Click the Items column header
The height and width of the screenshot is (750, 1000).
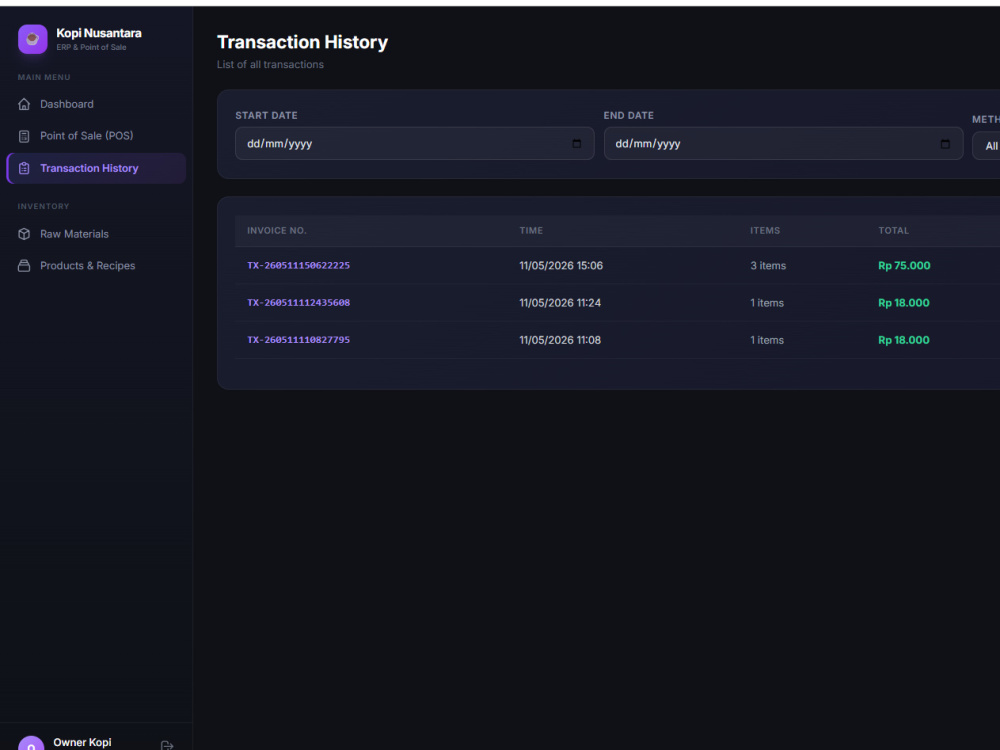coord(765,231)
